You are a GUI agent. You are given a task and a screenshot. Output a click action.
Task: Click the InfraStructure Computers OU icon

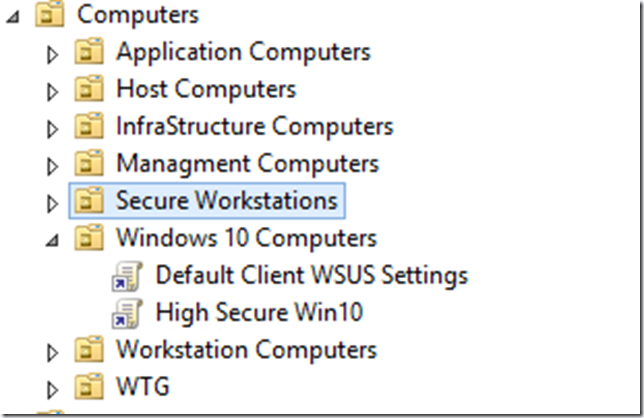click(x=91, y=127)
